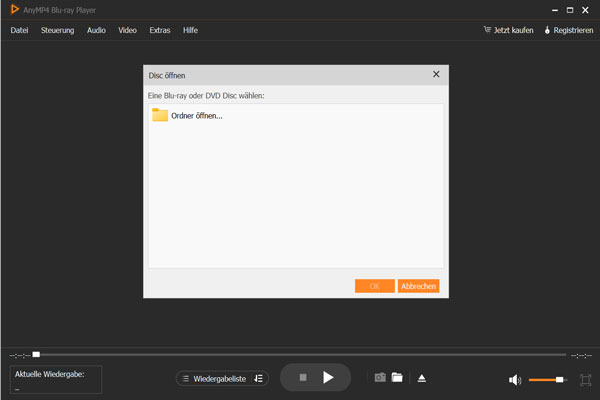Click the folder icon beside Ordner öffnen
Screen dimensions: 600x400
(x=160, y=115)
